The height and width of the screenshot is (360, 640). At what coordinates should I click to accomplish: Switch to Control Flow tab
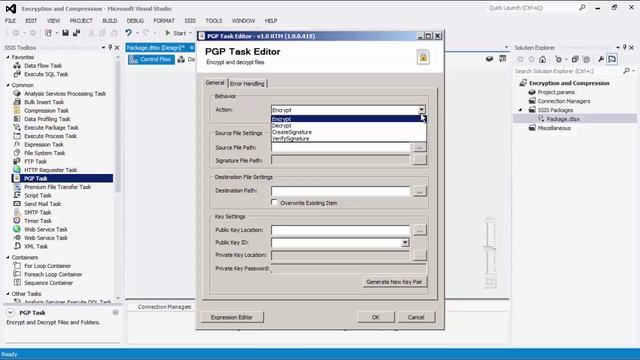click(151, 60)
